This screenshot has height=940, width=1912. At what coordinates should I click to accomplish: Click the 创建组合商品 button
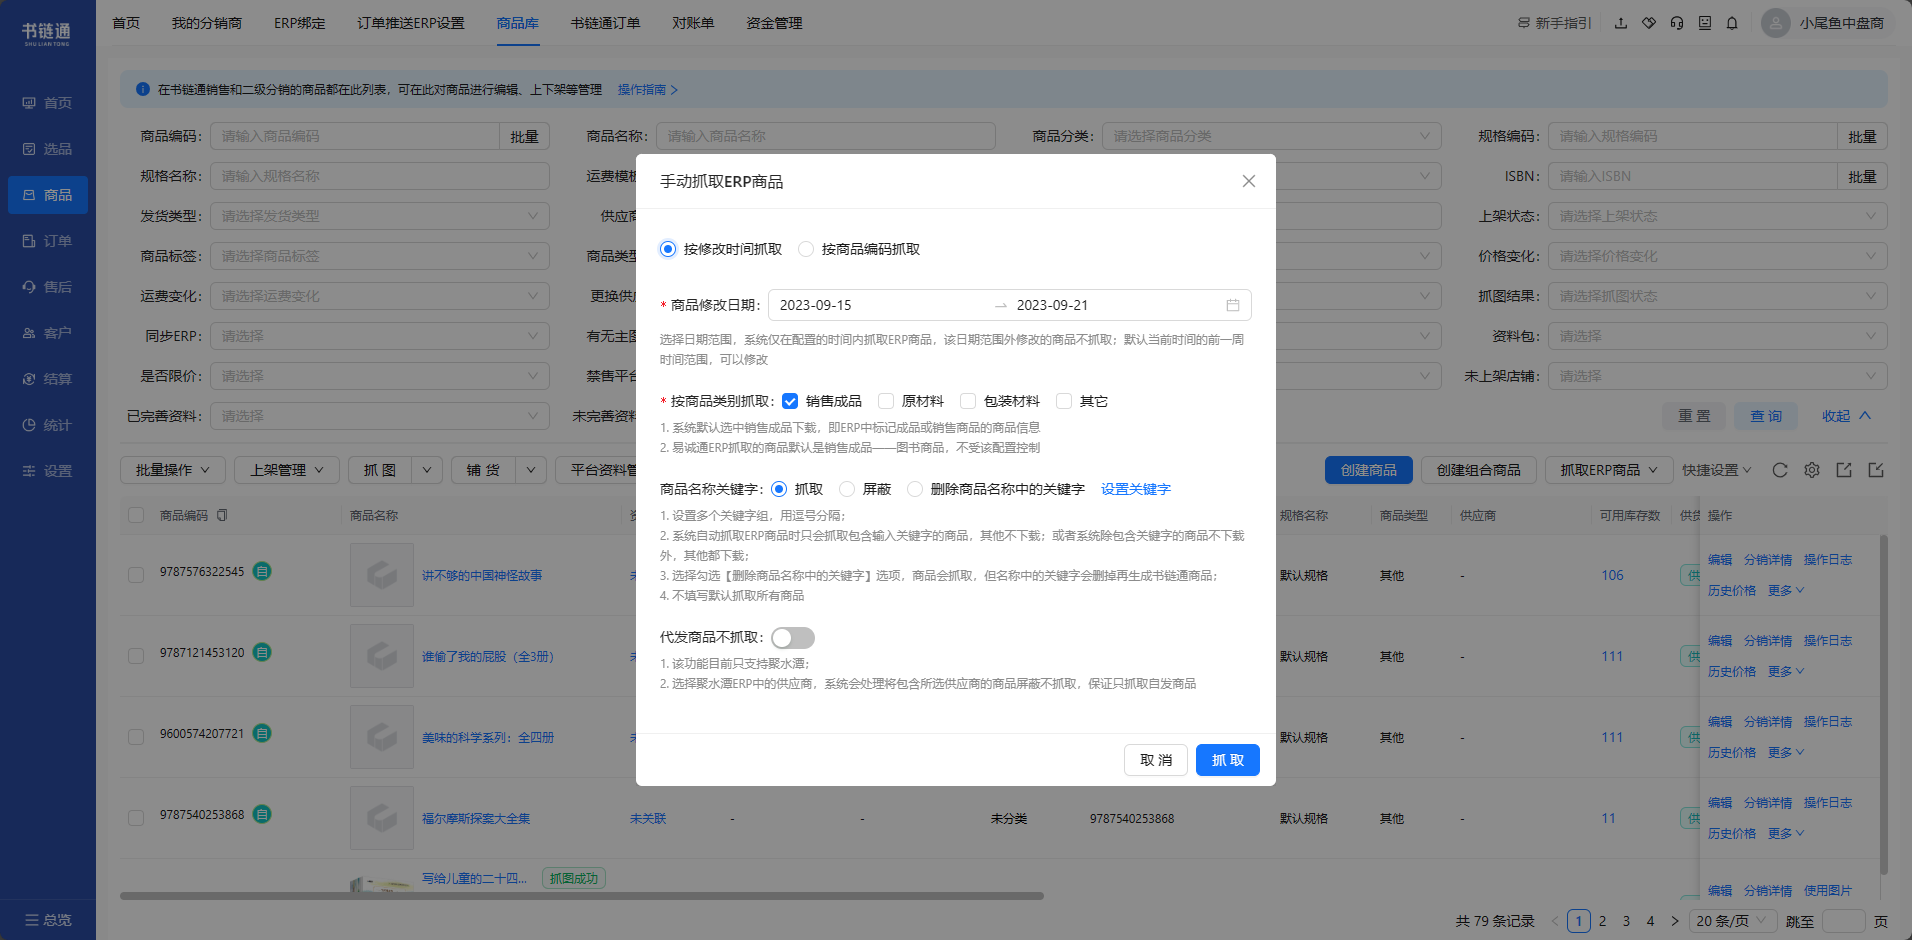(1479, 470)
